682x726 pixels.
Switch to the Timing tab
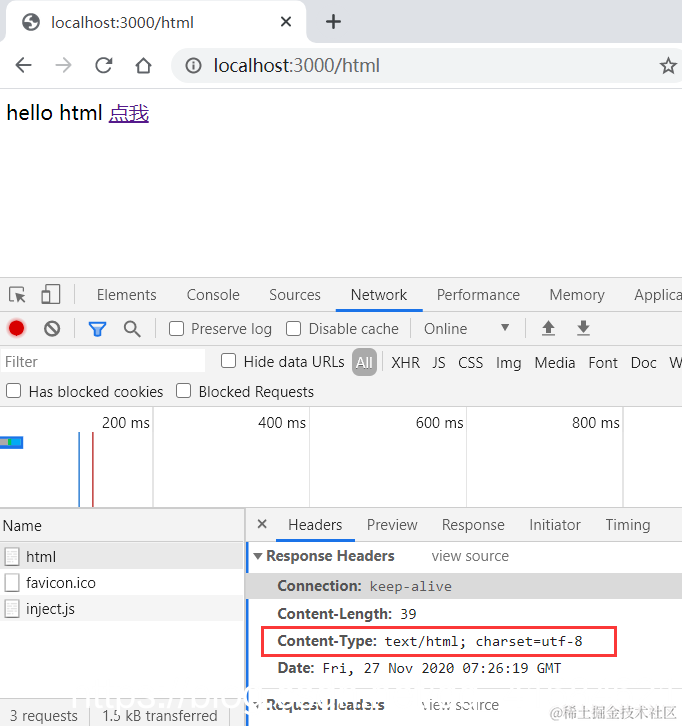coord(628,525)
